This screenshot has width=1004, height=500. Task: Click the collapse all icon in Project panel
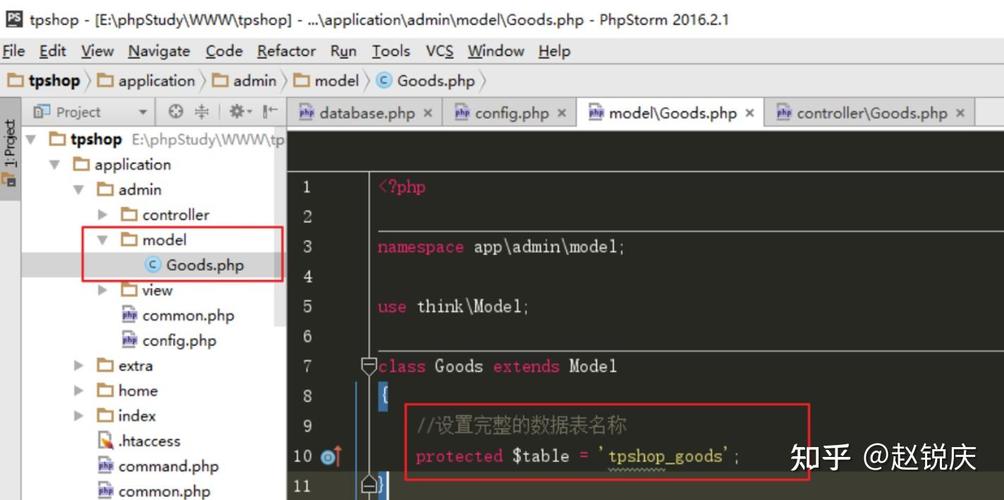(202, 112)
